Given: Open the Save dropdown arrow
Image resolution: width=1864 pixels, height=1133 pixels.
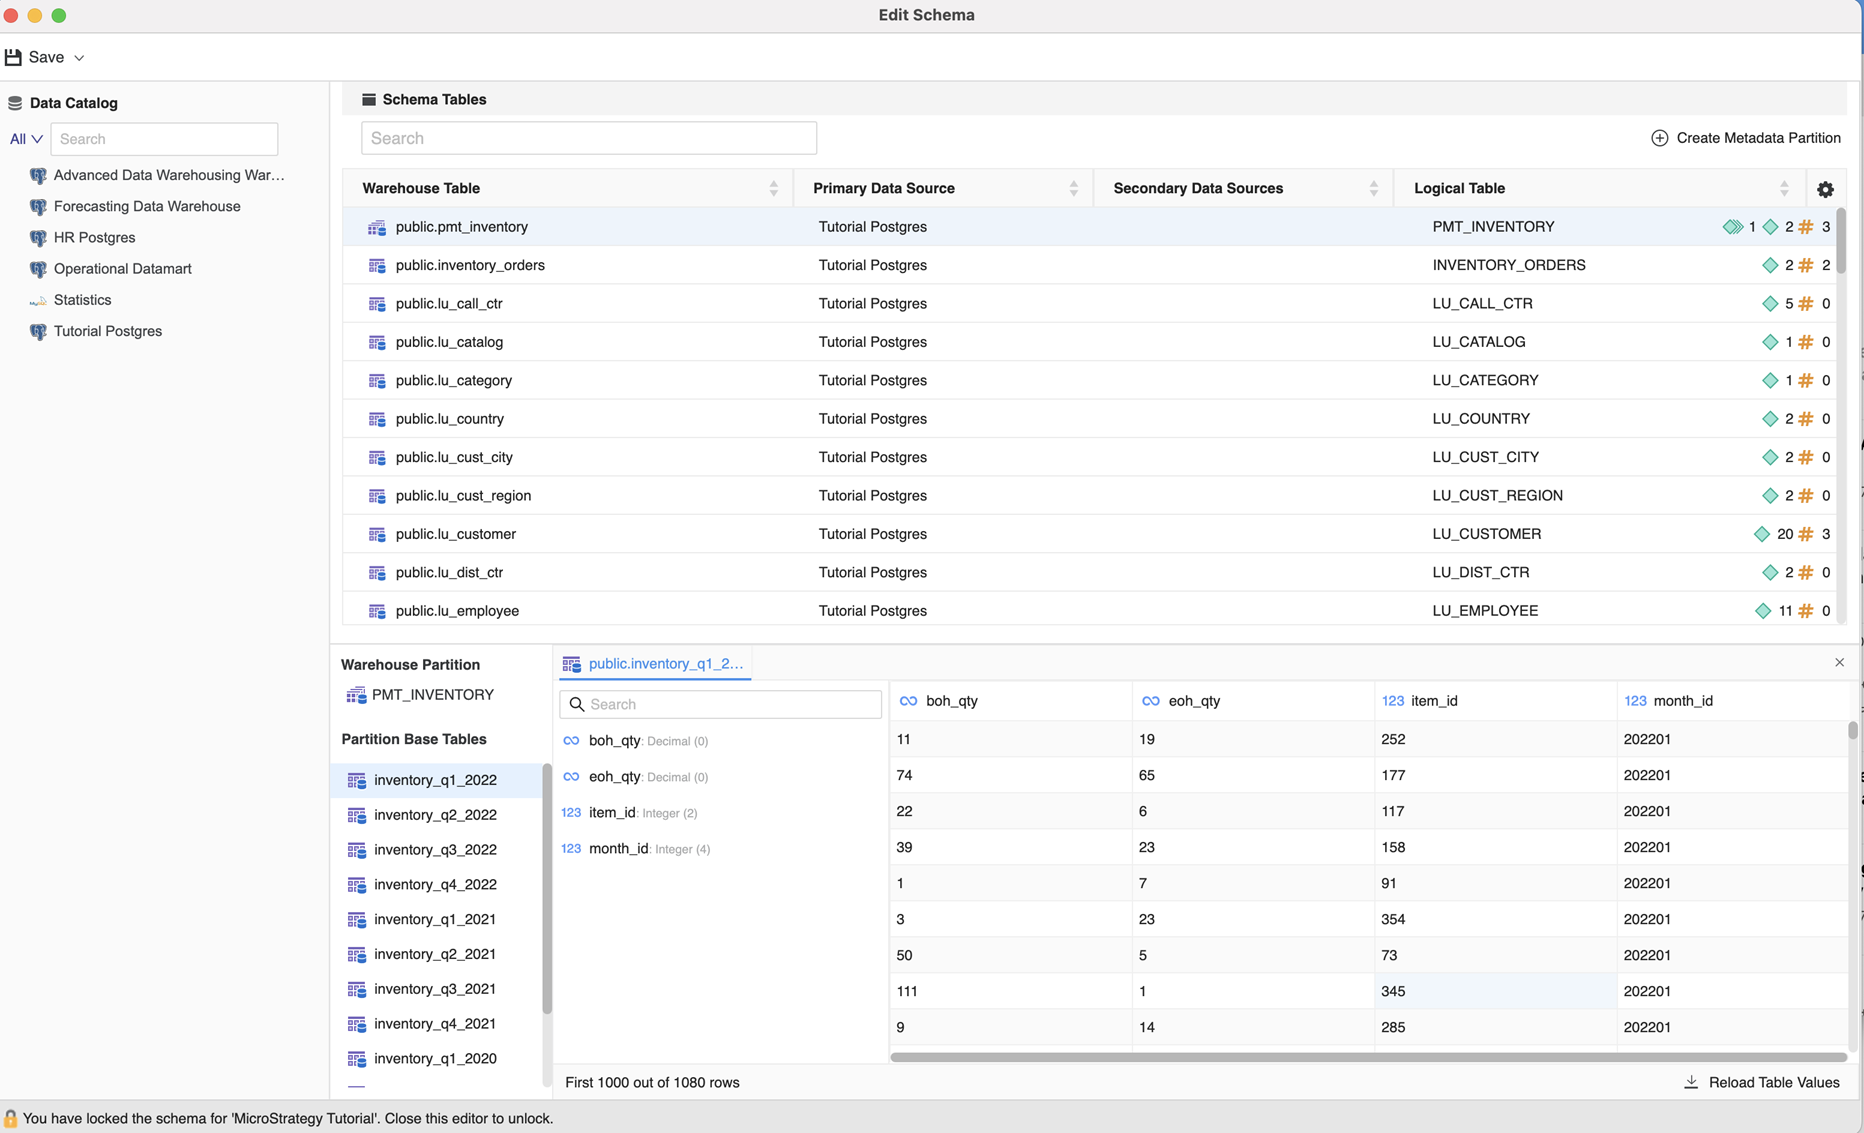Looking at the screenshot, I should [x=79, y=58].
